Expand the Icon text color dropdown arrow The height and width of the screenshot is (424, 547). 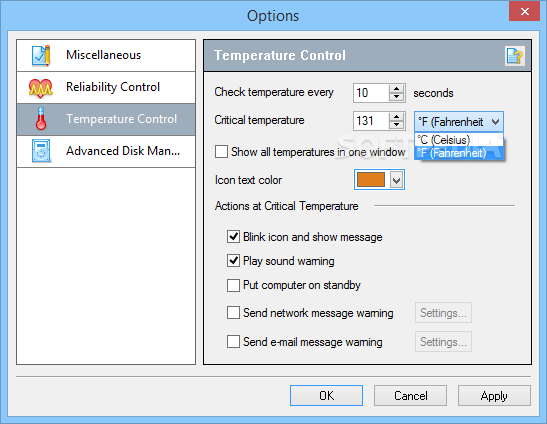[x=396, y=180]
